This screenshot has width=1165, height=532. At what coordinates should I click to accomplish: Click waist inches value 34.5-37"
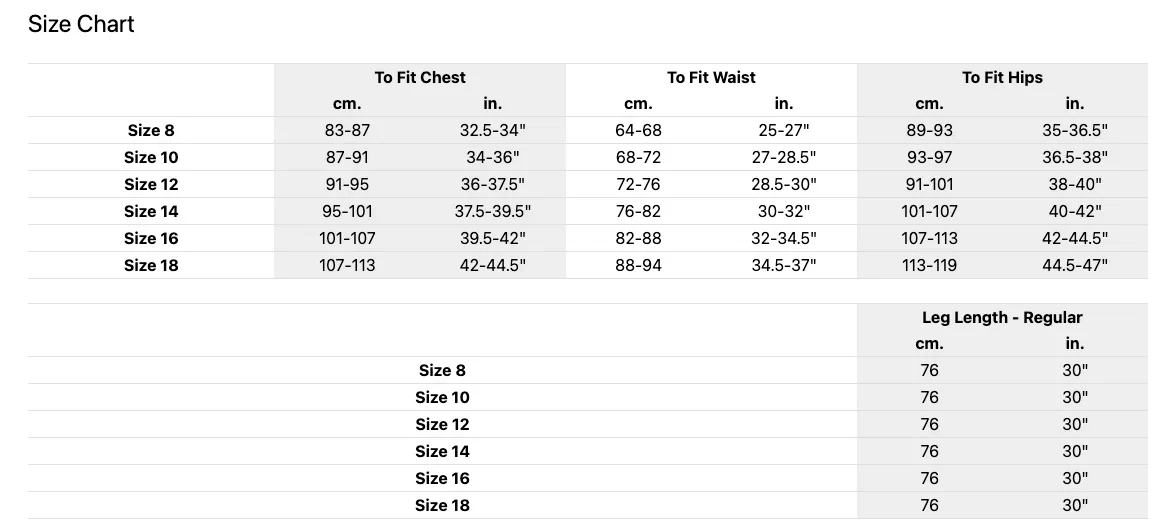click(x=784, y=265)
